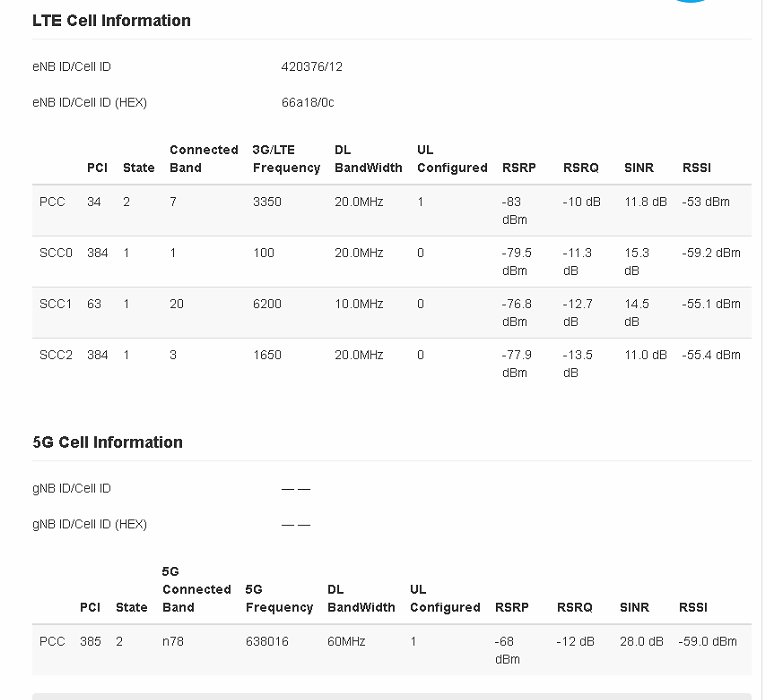Viewport: 767px width, 700px height.
Task: Click the LTE DL BandWidth column header
Action: coord(368,159)
